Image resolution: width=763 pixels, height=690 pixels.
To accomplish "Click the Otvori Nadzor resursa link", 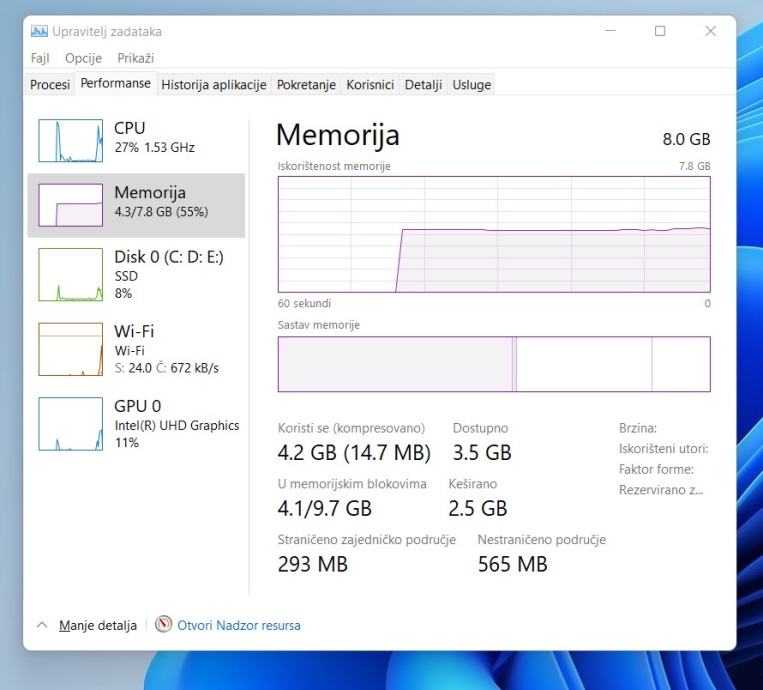I will coord(239,625).
